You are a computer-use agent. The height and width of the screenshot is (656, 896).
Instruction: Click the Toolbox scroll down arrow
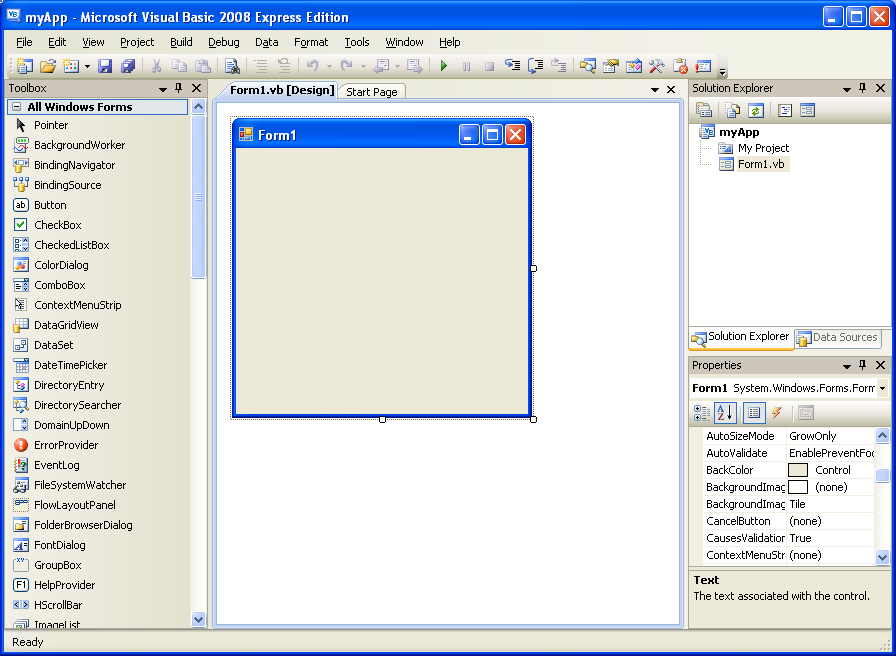(198, 619)
